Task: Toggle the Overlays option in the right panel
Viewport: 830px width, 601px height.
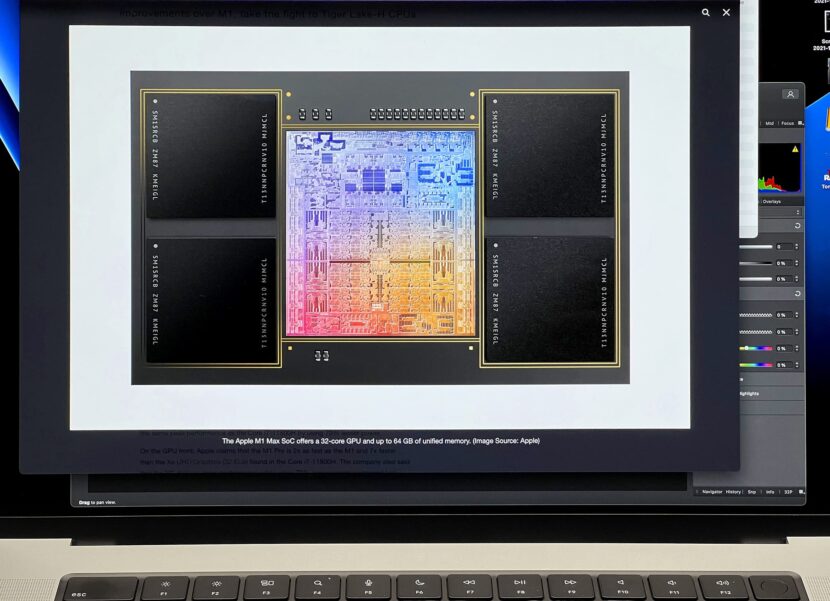Action: pyautogui.click(x=772, y=201)
